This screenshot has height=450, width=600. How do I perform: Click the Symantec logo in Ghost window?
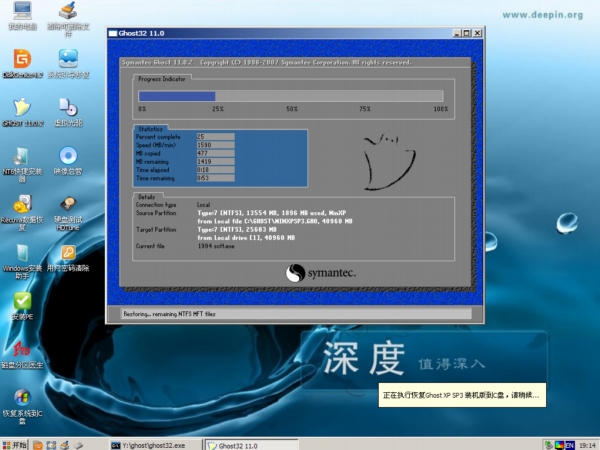pyautogui.click(x=321, y=273)
